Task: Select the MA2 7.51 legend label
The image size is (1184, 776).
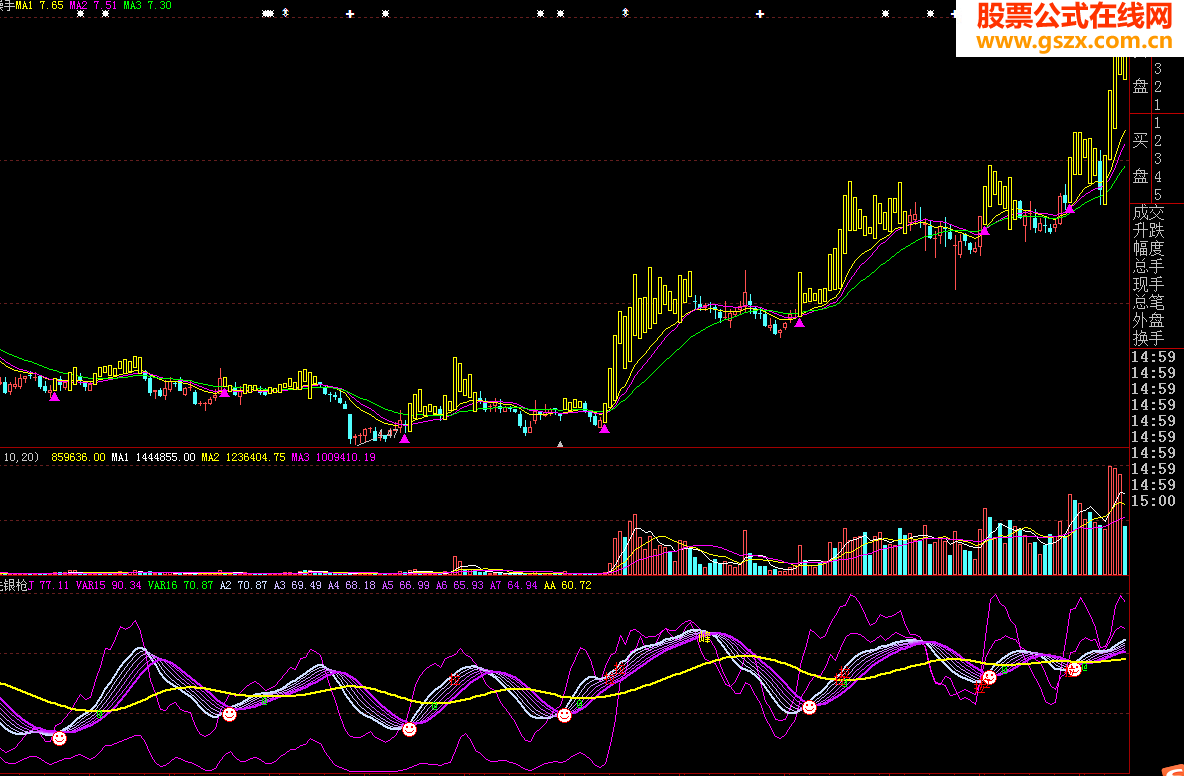Action: click(93, 5)
